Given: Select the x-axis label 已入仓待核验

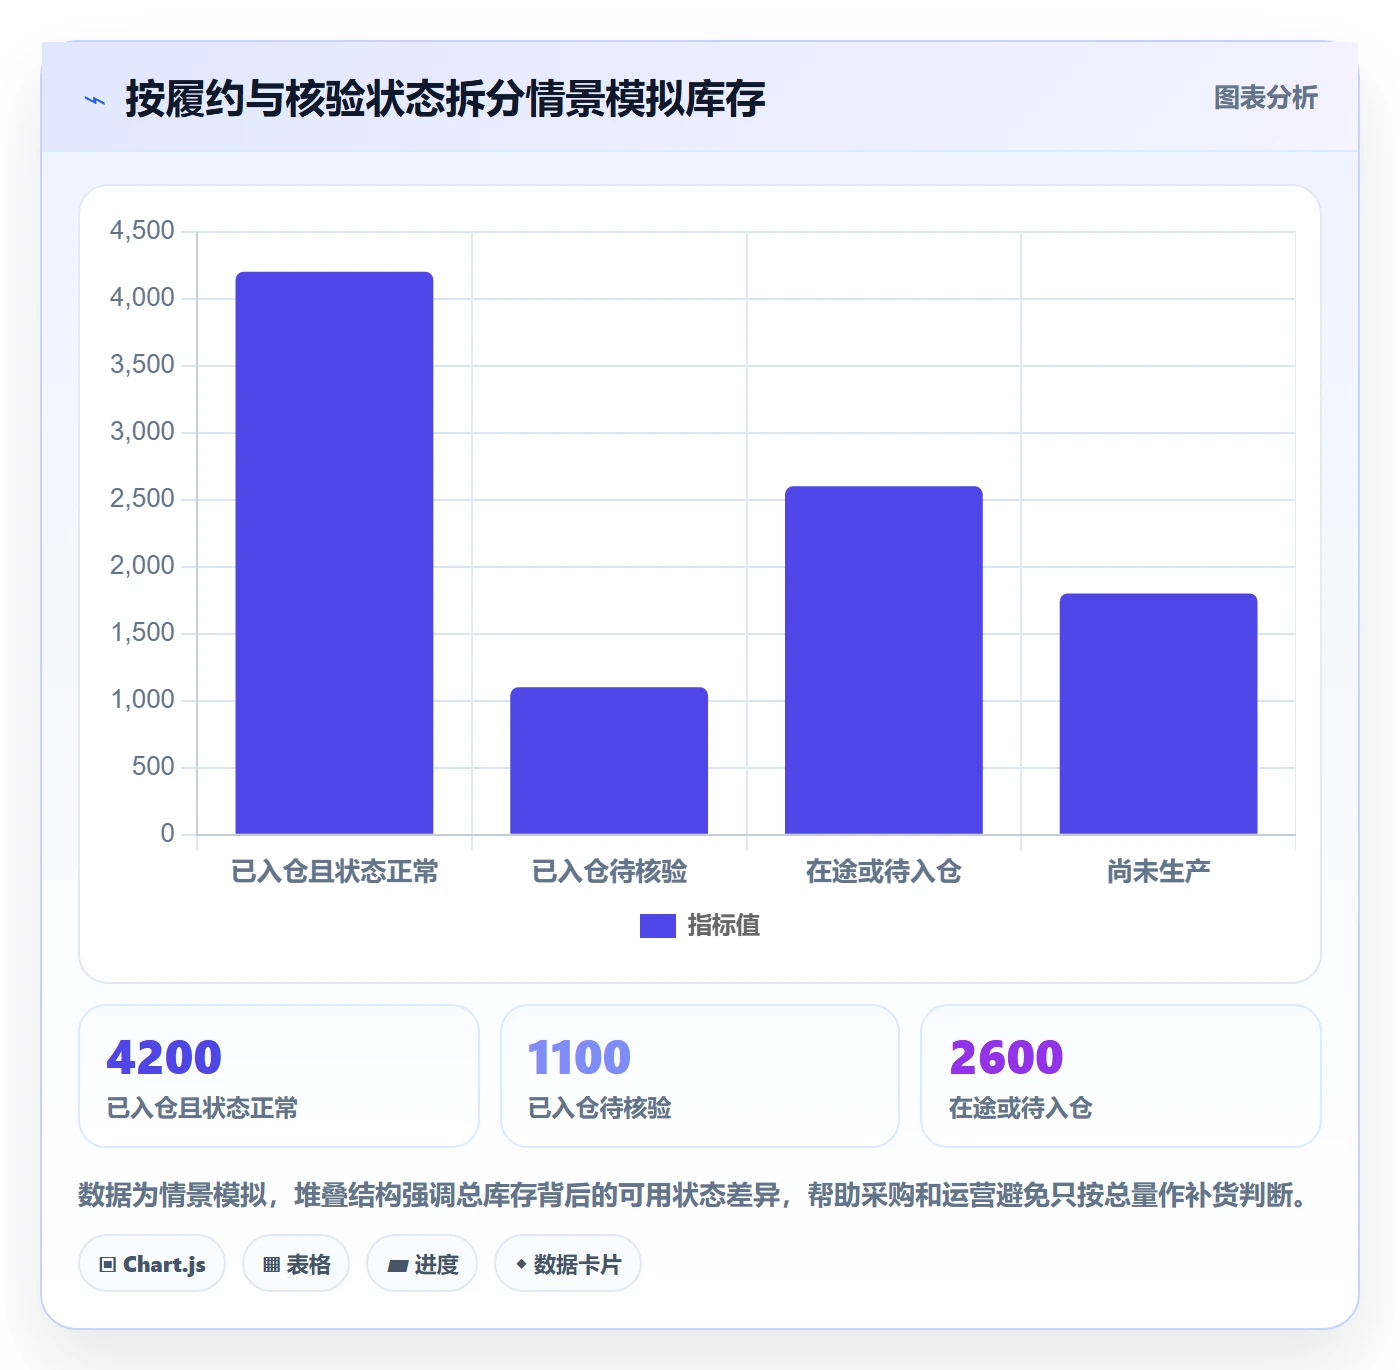Looking at the screenshot, I should [x=610, y=872].
